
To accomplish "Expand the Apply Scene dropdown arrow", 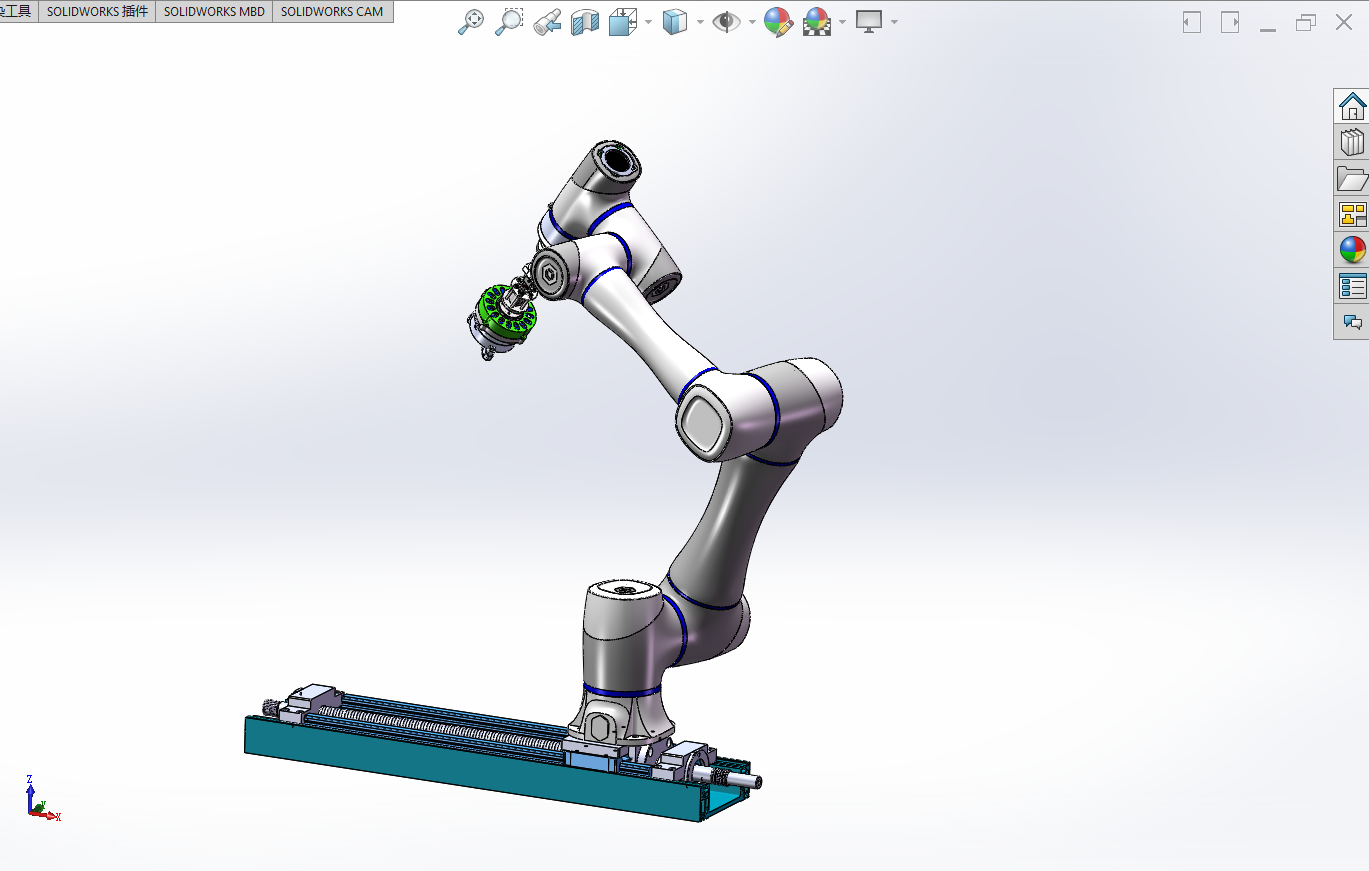I will (844, 22).
